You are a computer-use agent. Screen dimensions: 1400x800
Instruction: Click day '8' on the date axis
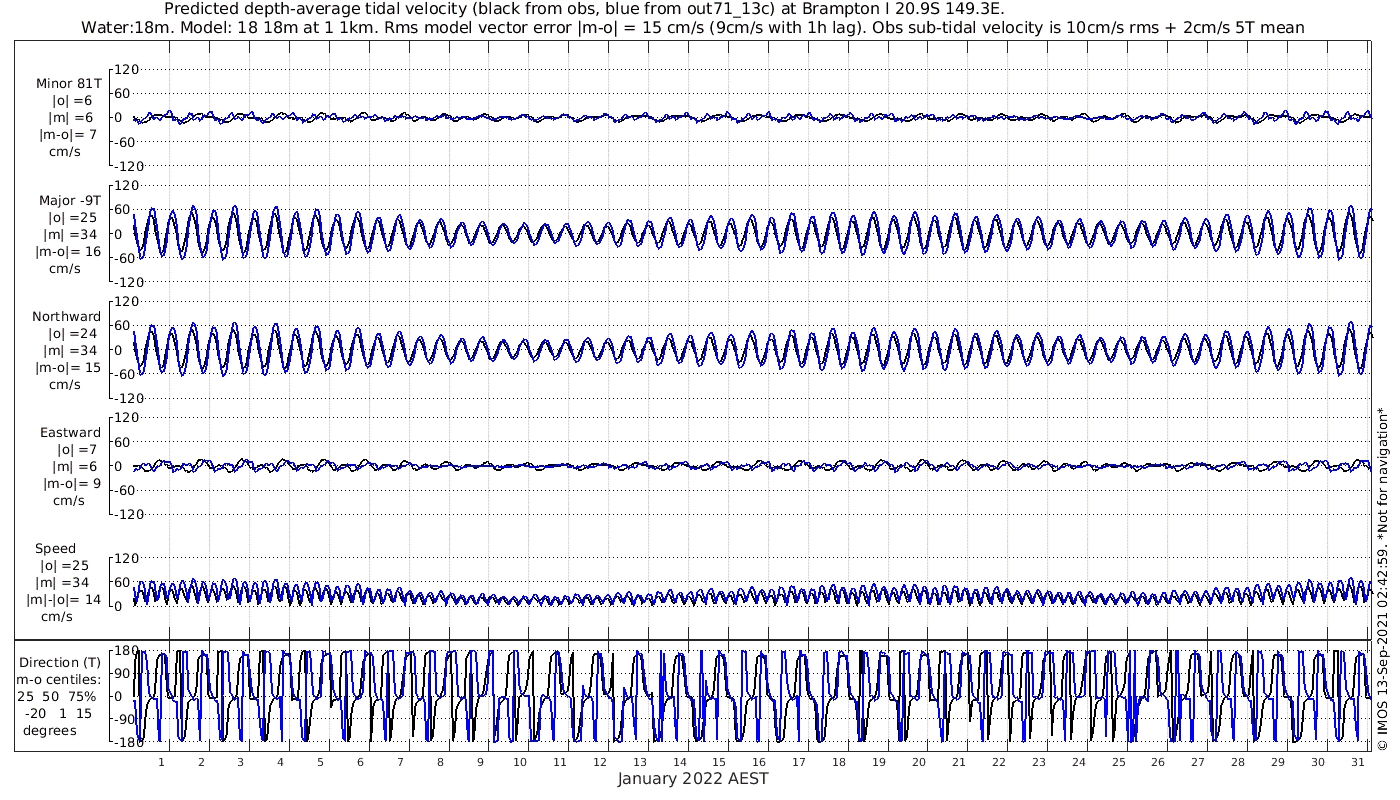[440, 762]
